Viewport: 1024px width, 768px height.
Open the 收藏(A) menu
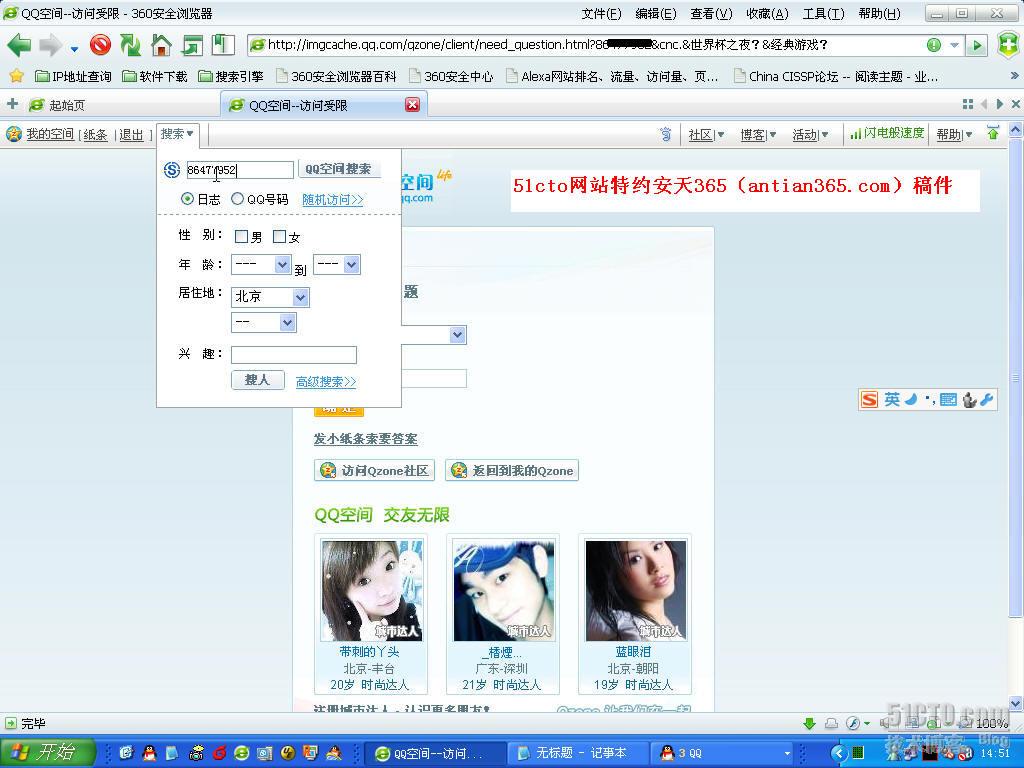[767, 14]
